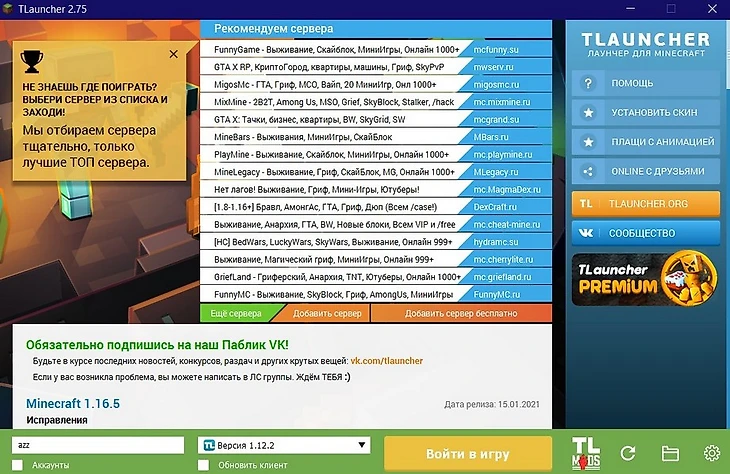The image size is (730, 474).
Task: Open Установить скин menu item
Action: (646, 113)
